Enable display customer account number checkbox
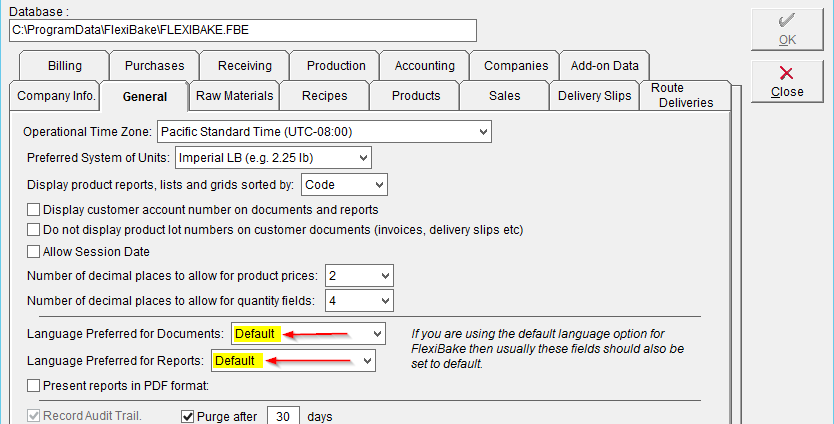The height and width of the screenshot is (424, 834). coord(34,210)
